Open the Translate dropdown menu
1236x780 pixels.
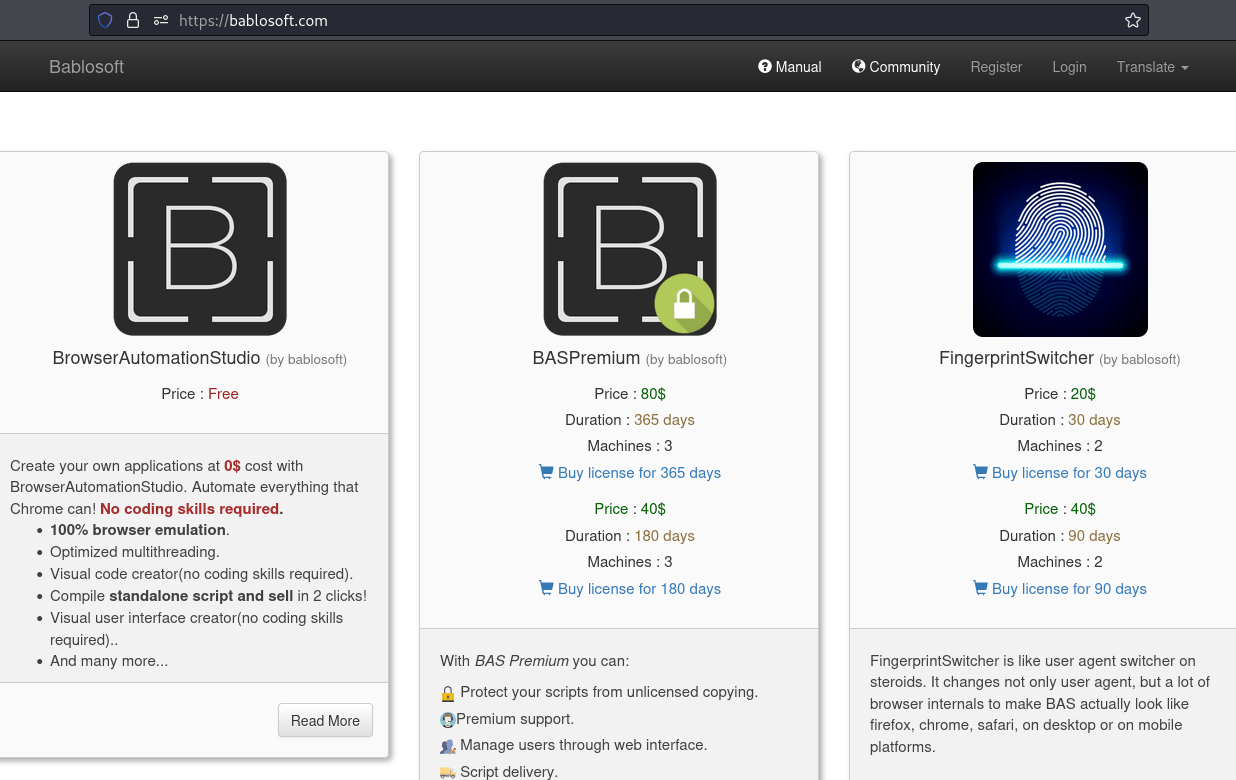(1152, 67)
